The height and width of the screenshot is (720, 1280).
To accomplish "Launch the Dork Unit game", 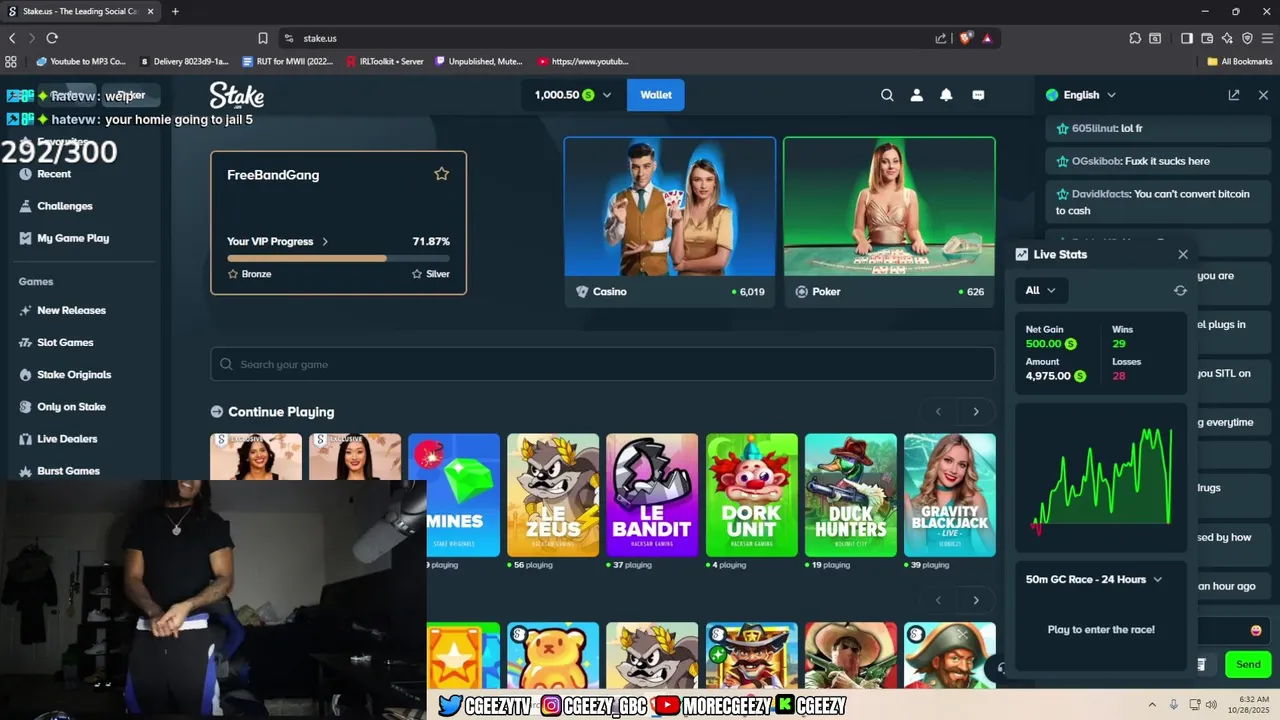I will pos(752,495).
